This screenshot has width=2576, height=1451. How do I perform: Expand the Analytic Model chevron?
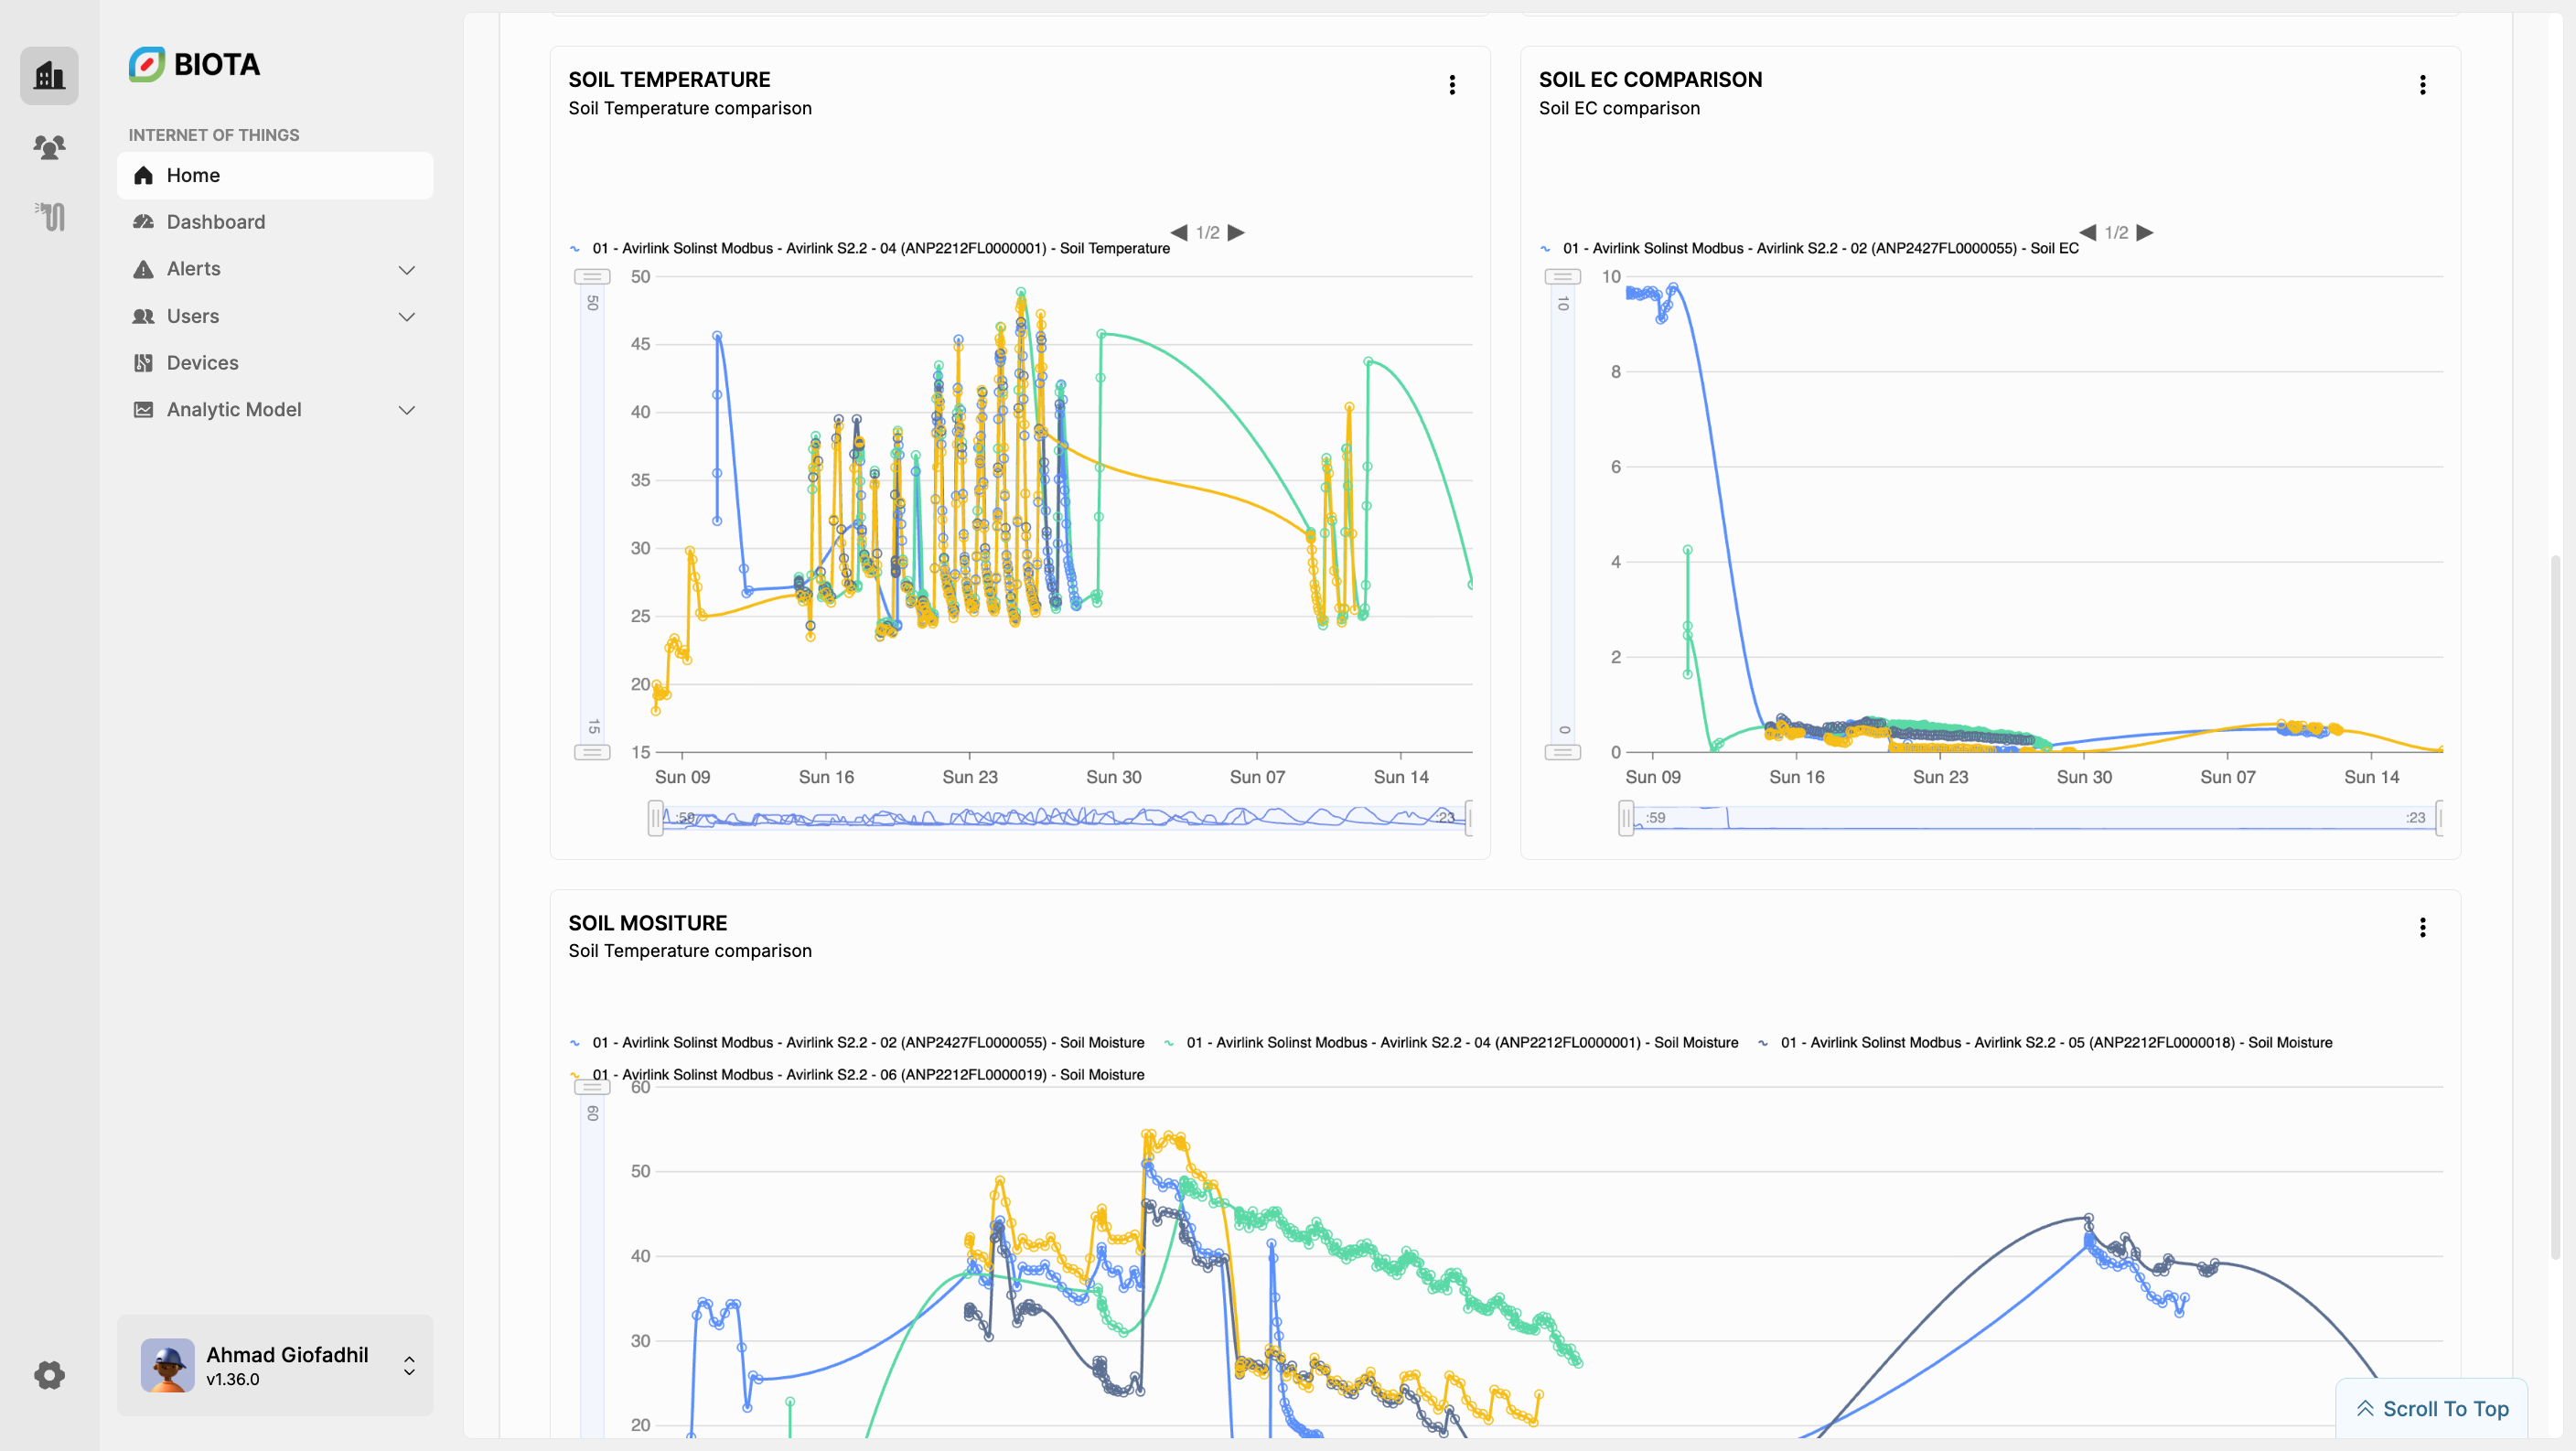pyautogui.click(x=406, y=410)
